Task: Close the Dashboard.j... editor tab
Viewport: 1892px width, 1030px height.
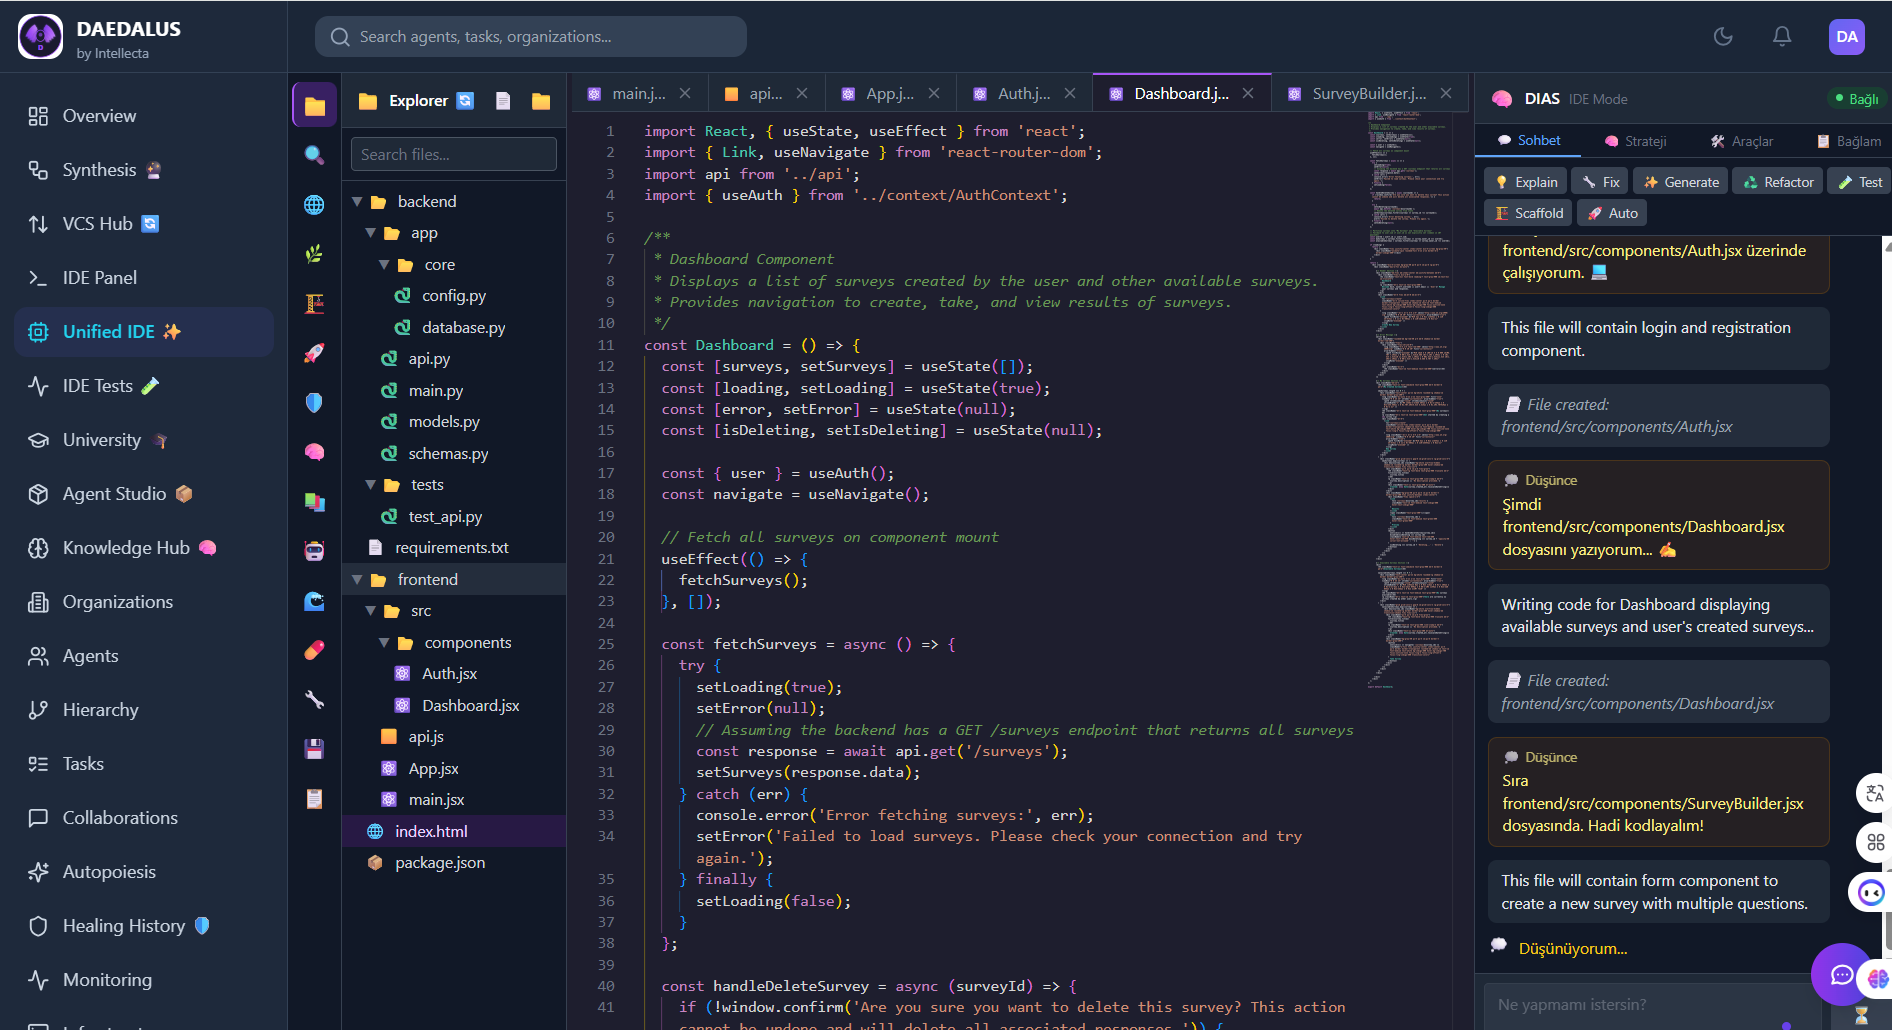Action: [1248, 93]
